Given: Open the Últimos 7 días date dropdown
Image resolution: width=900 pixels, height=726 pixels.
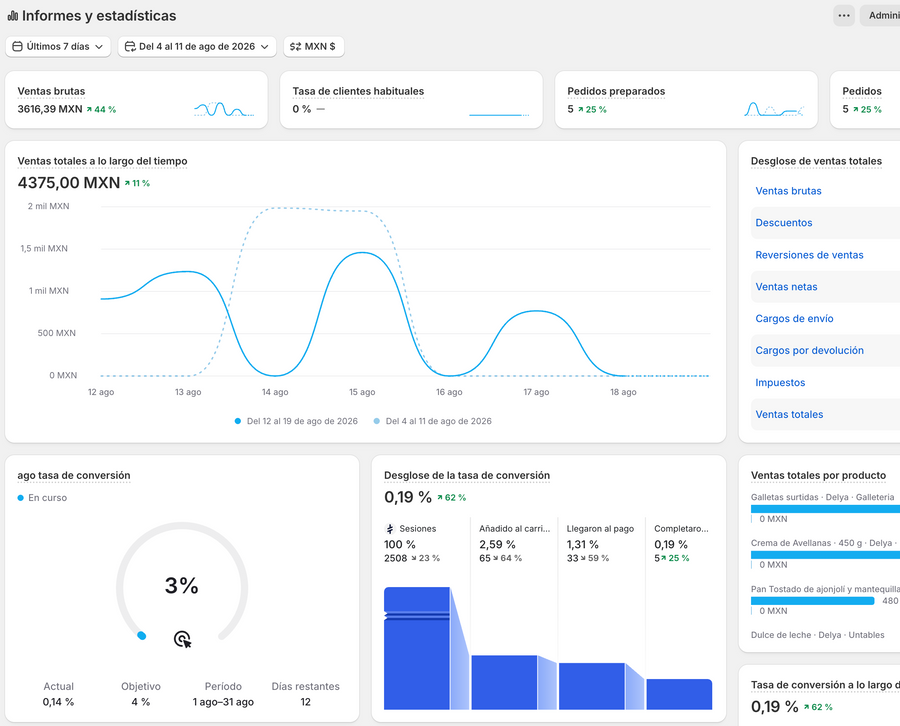Looking at the screenshot, I should click(x=58, y=46).
